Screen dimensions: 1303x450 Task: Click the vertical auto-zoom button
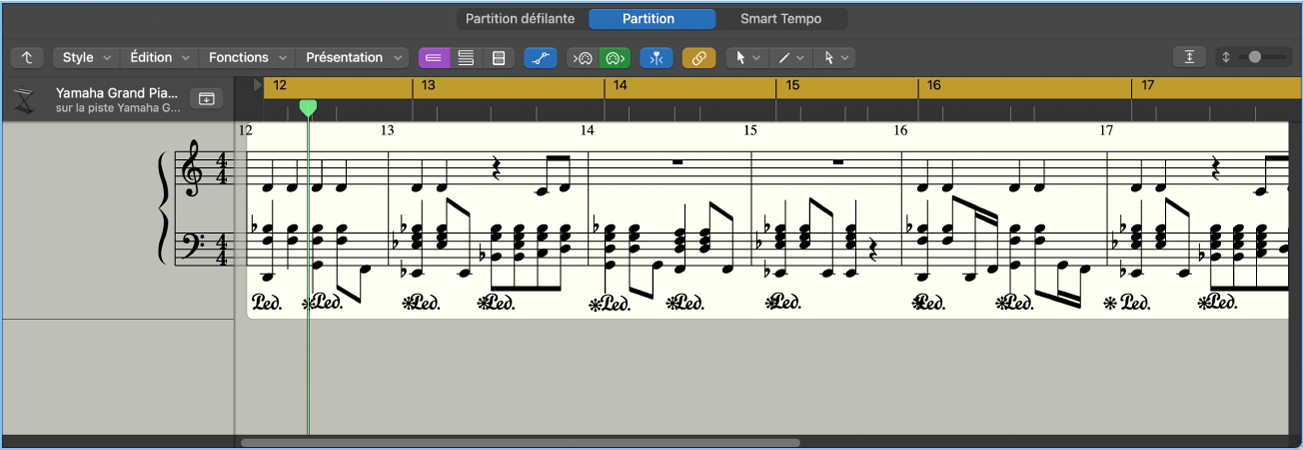coord(1190,58)
